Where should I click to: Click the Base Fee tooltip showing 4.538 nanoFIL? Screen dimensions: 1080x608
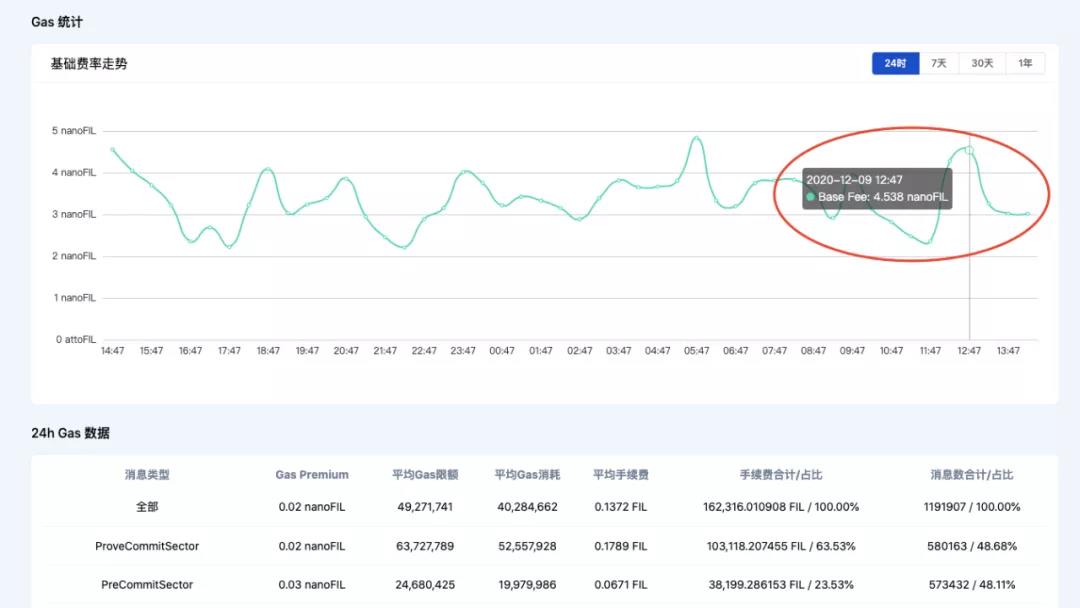(x=878, y=189)
